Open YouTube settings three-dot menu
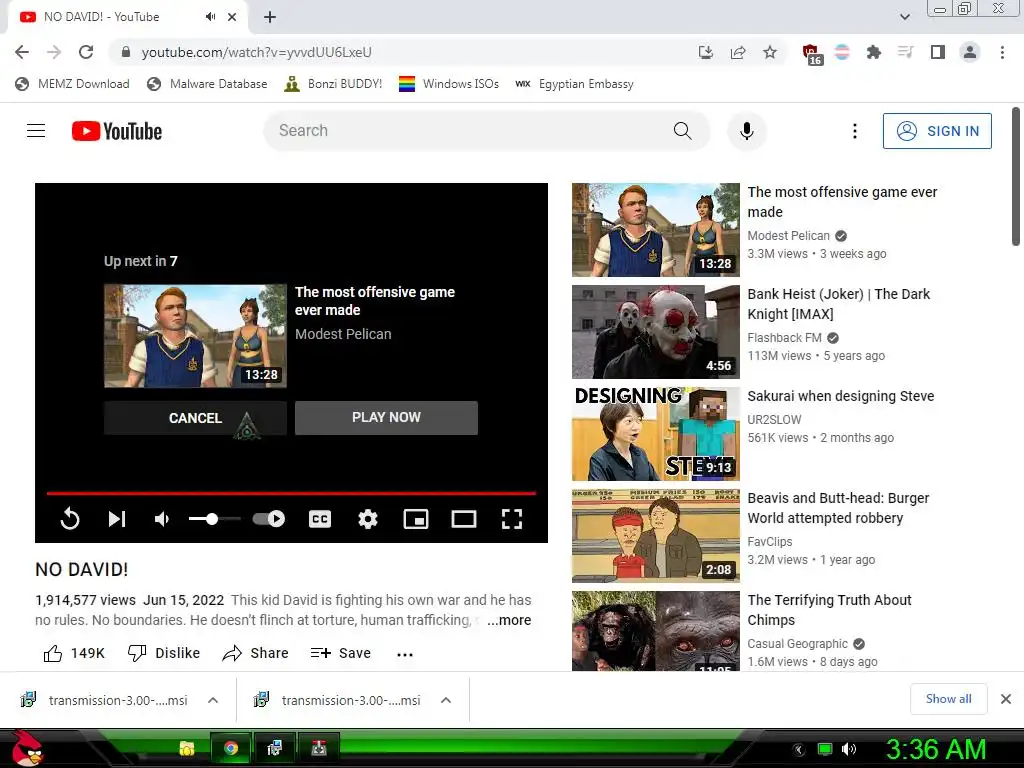The image size is (1024, 768). pos(854,131)
